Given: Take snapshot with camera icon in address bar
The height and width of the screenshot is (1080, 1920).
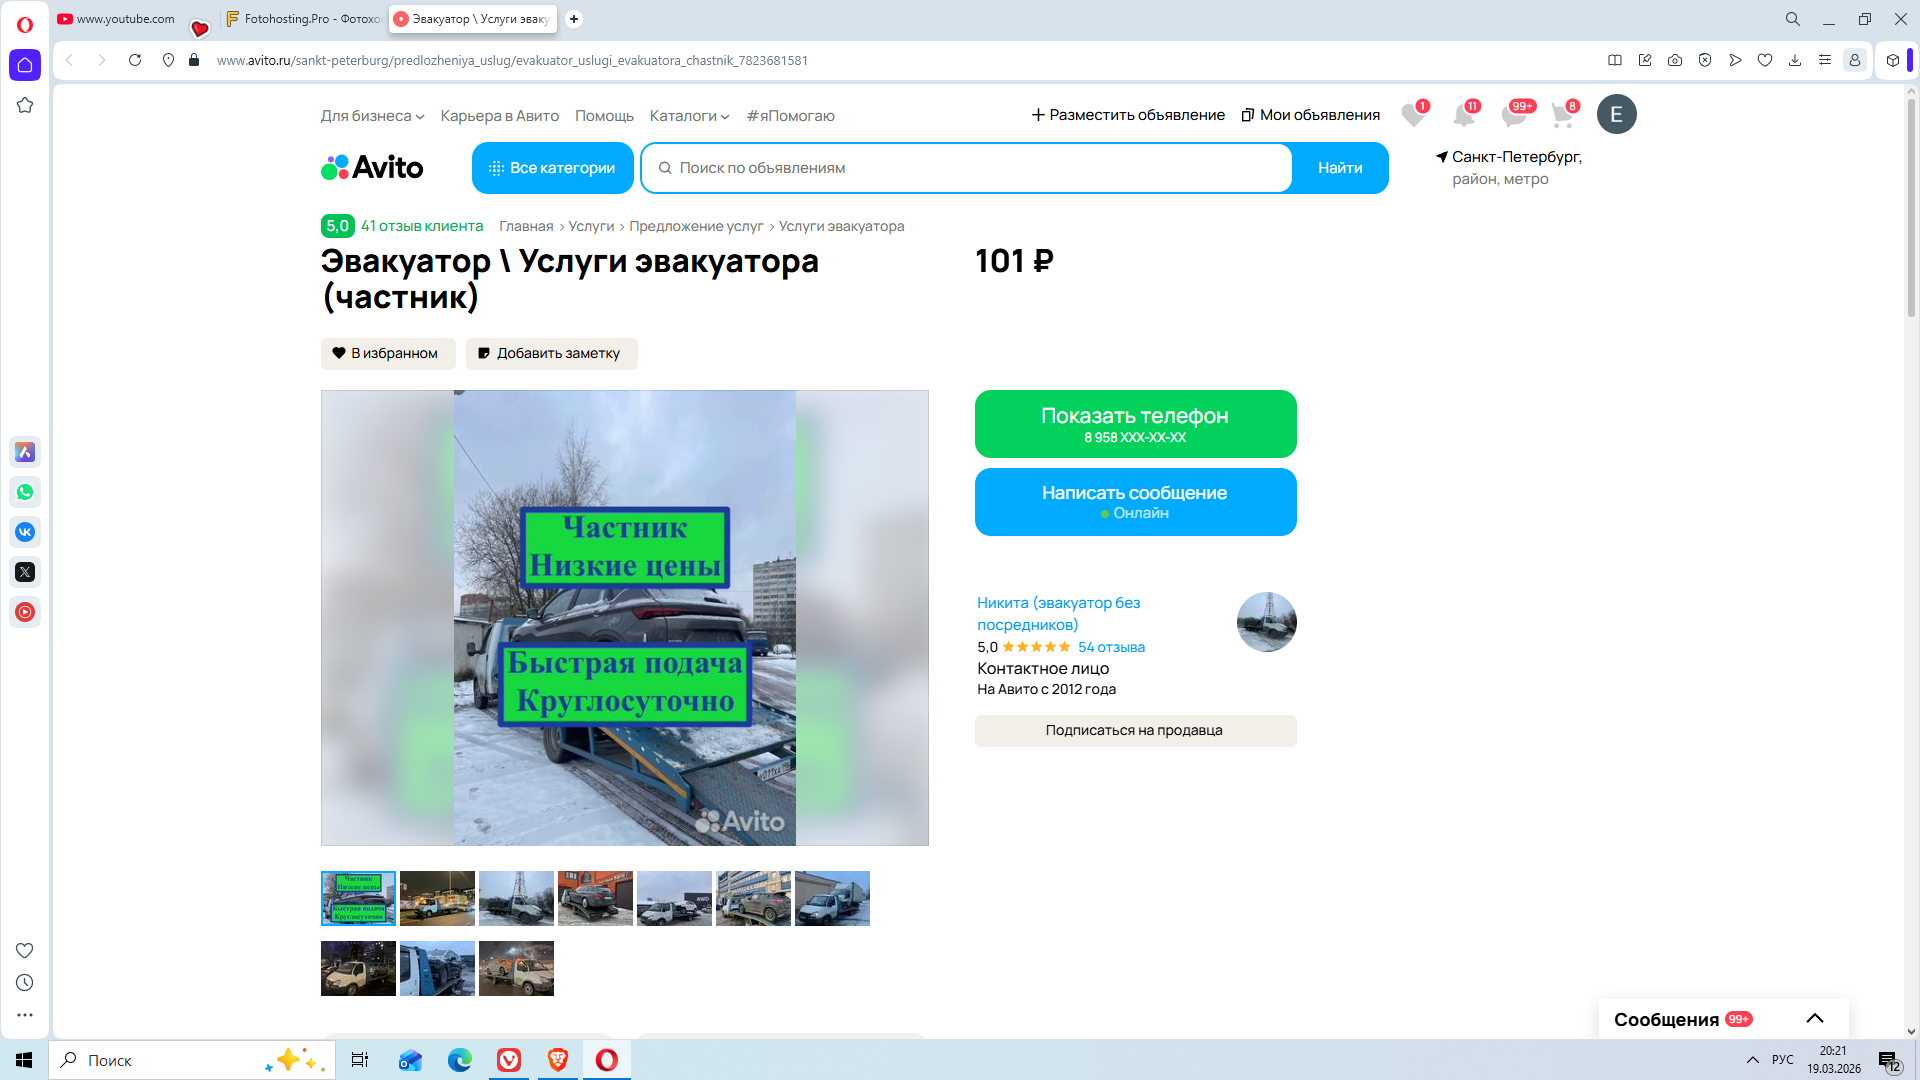Looking at the screenshot, I should click(x=1675, y=60).
